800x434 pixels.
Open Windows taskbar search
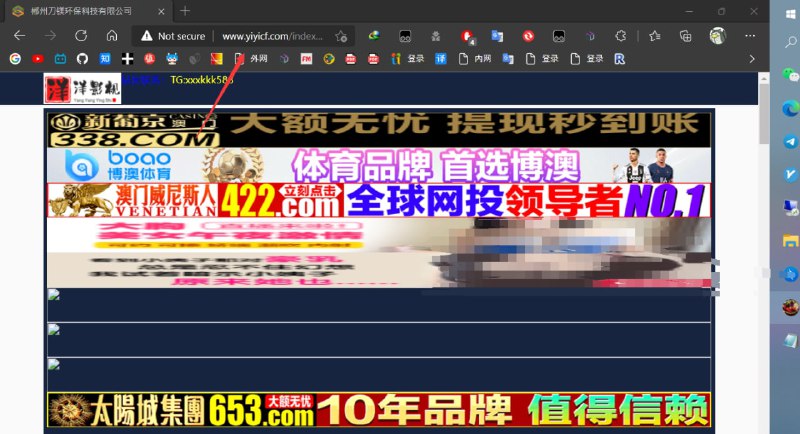click(790, 42)
